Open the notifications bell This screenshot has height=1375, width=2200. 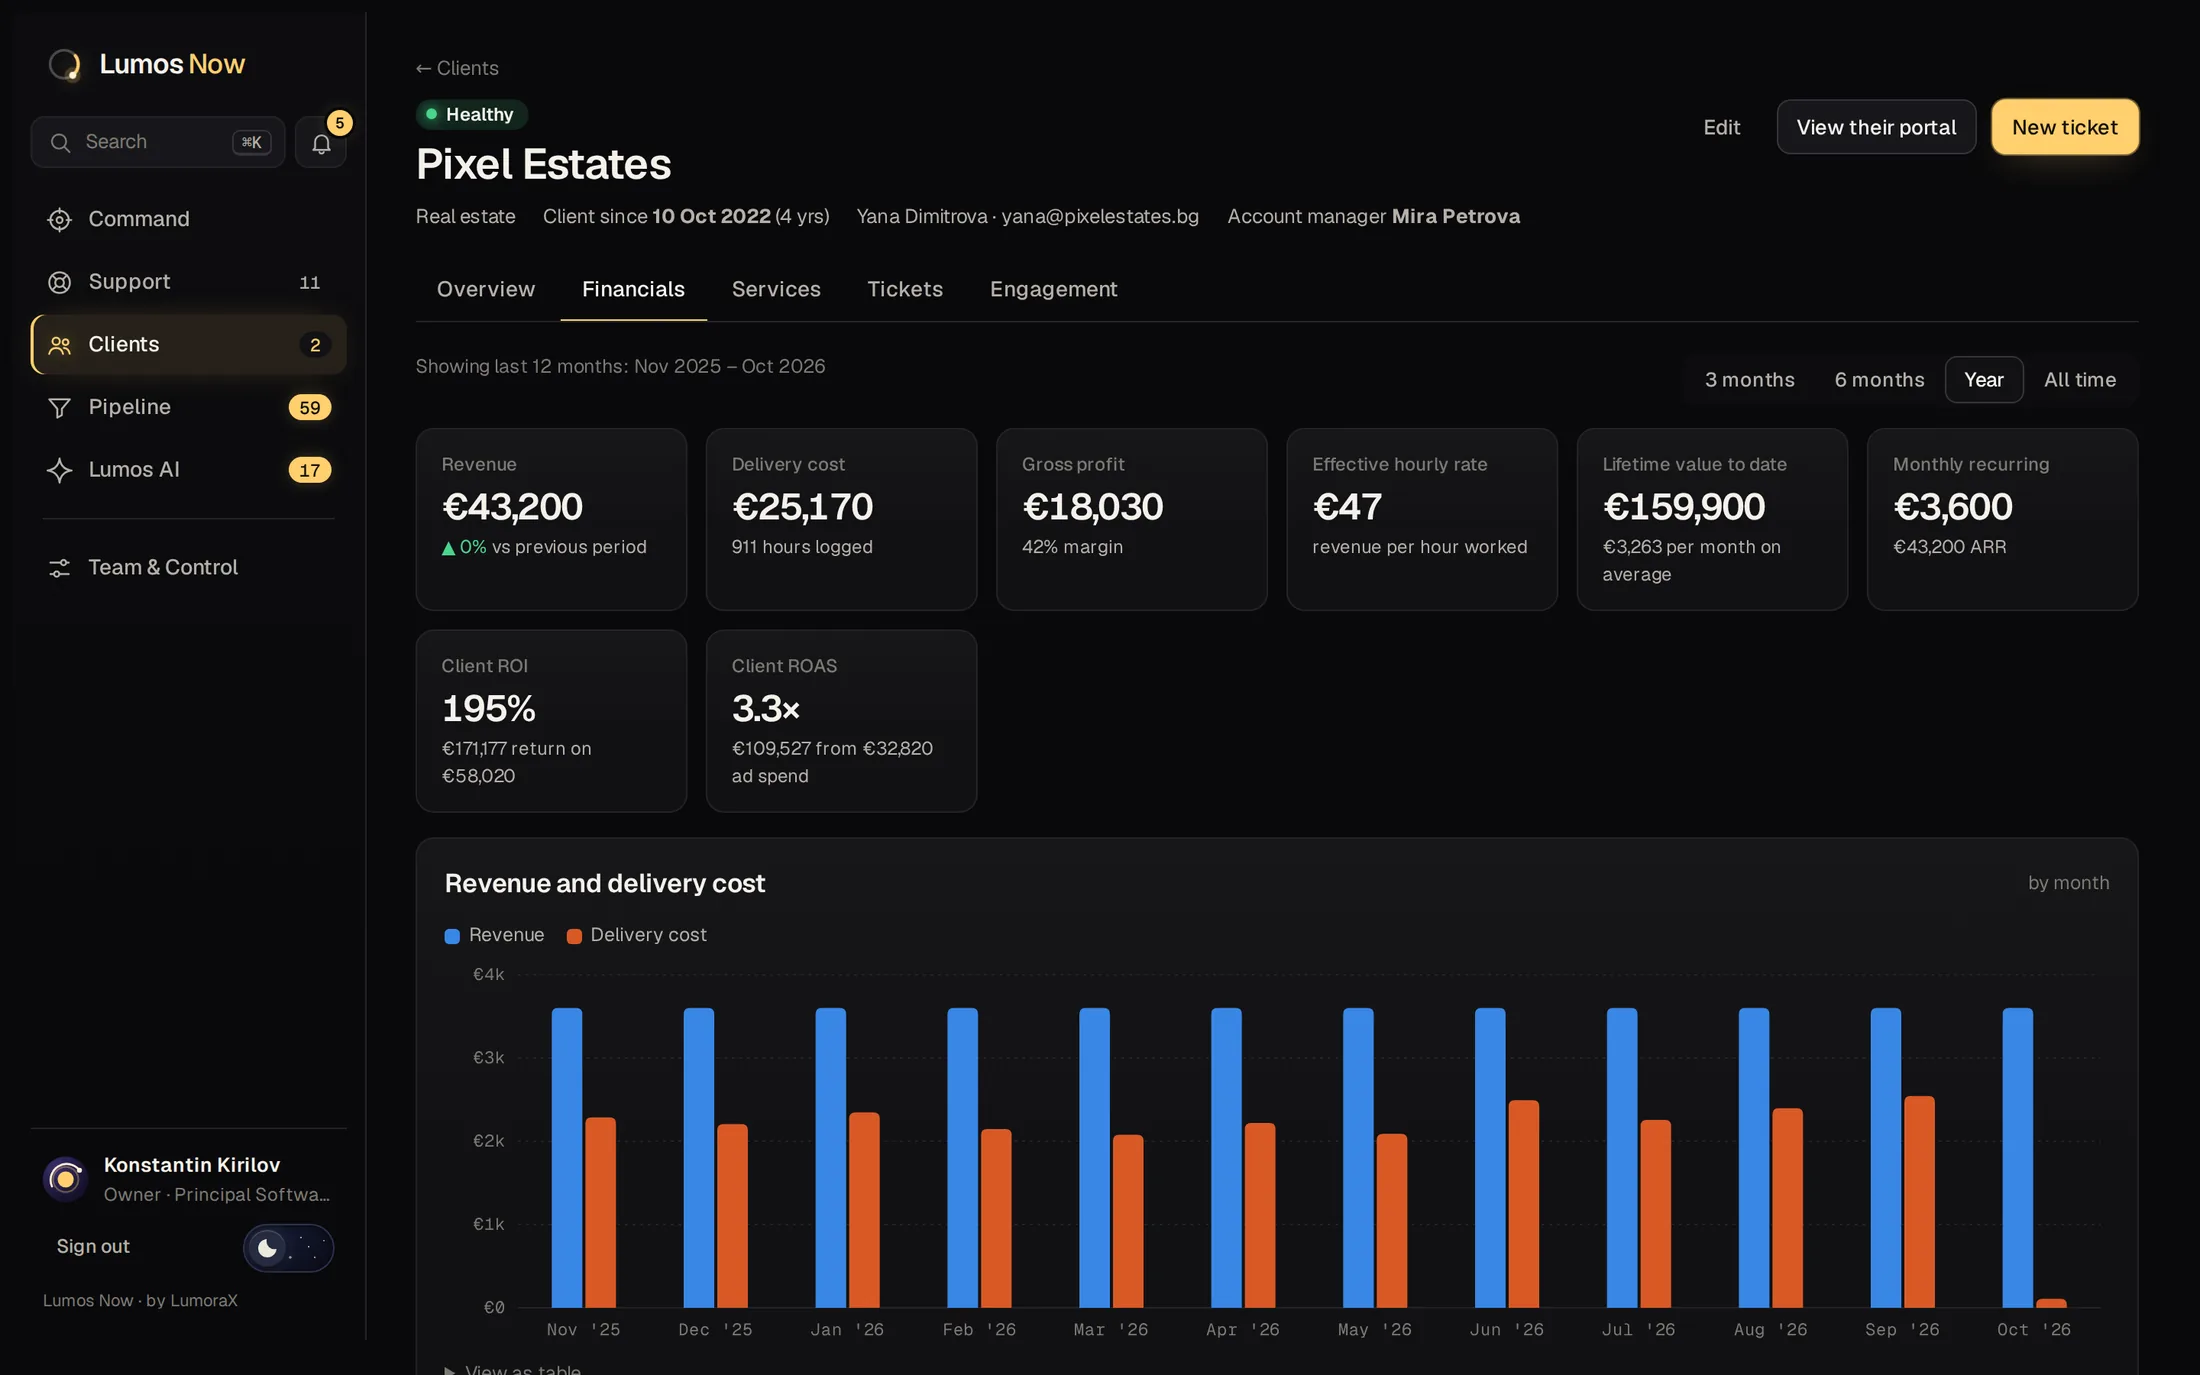321,142
